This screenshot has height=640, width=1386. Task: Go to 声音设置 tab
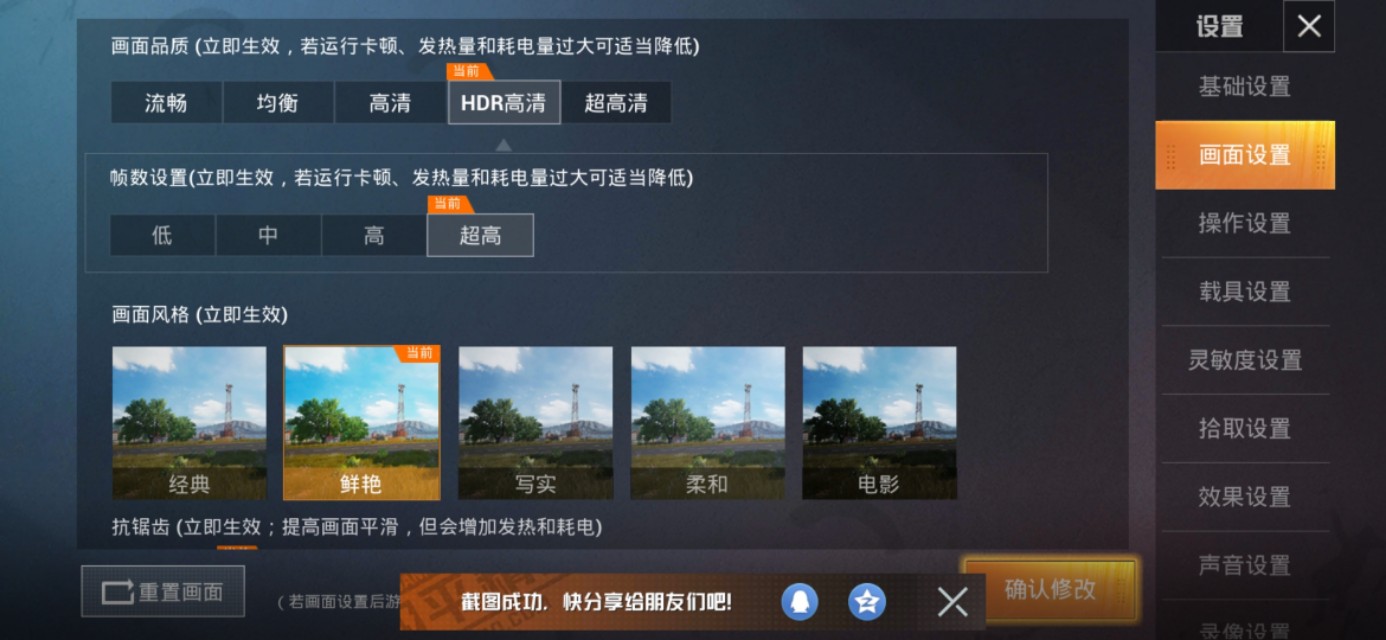[1245, 565]
